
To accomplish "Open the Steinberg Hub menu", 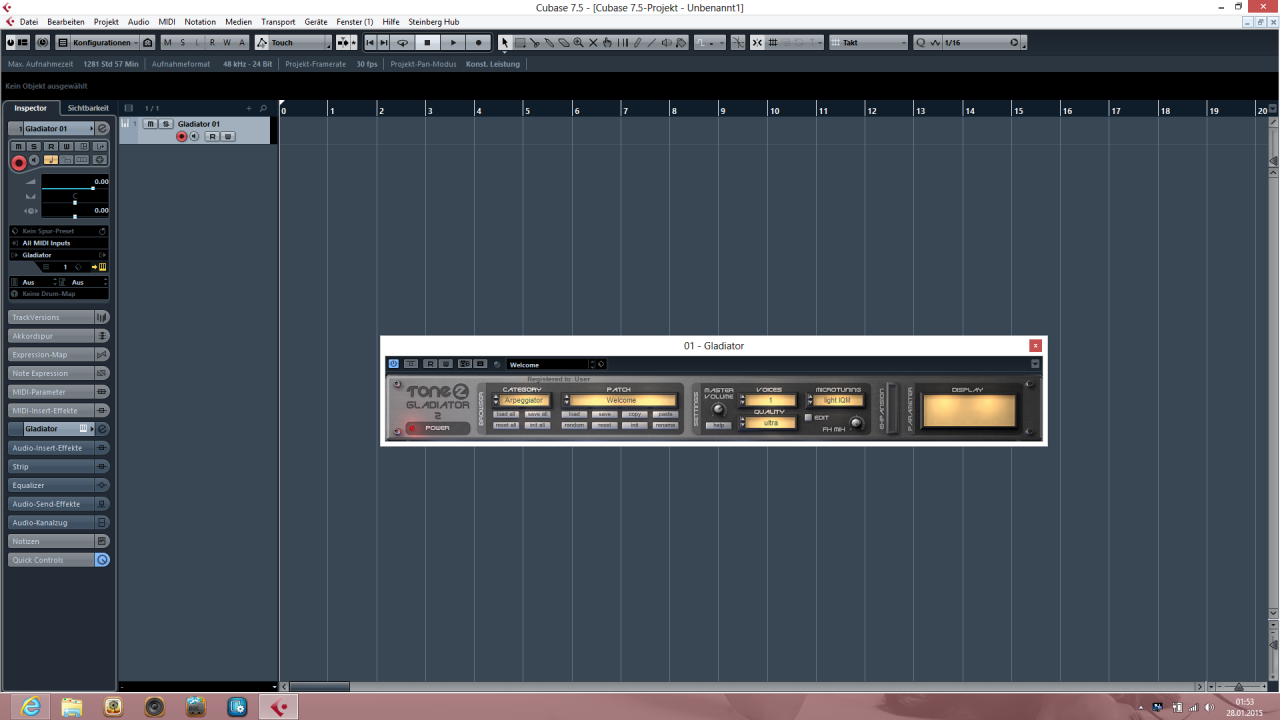I will [x=434, y=21].
